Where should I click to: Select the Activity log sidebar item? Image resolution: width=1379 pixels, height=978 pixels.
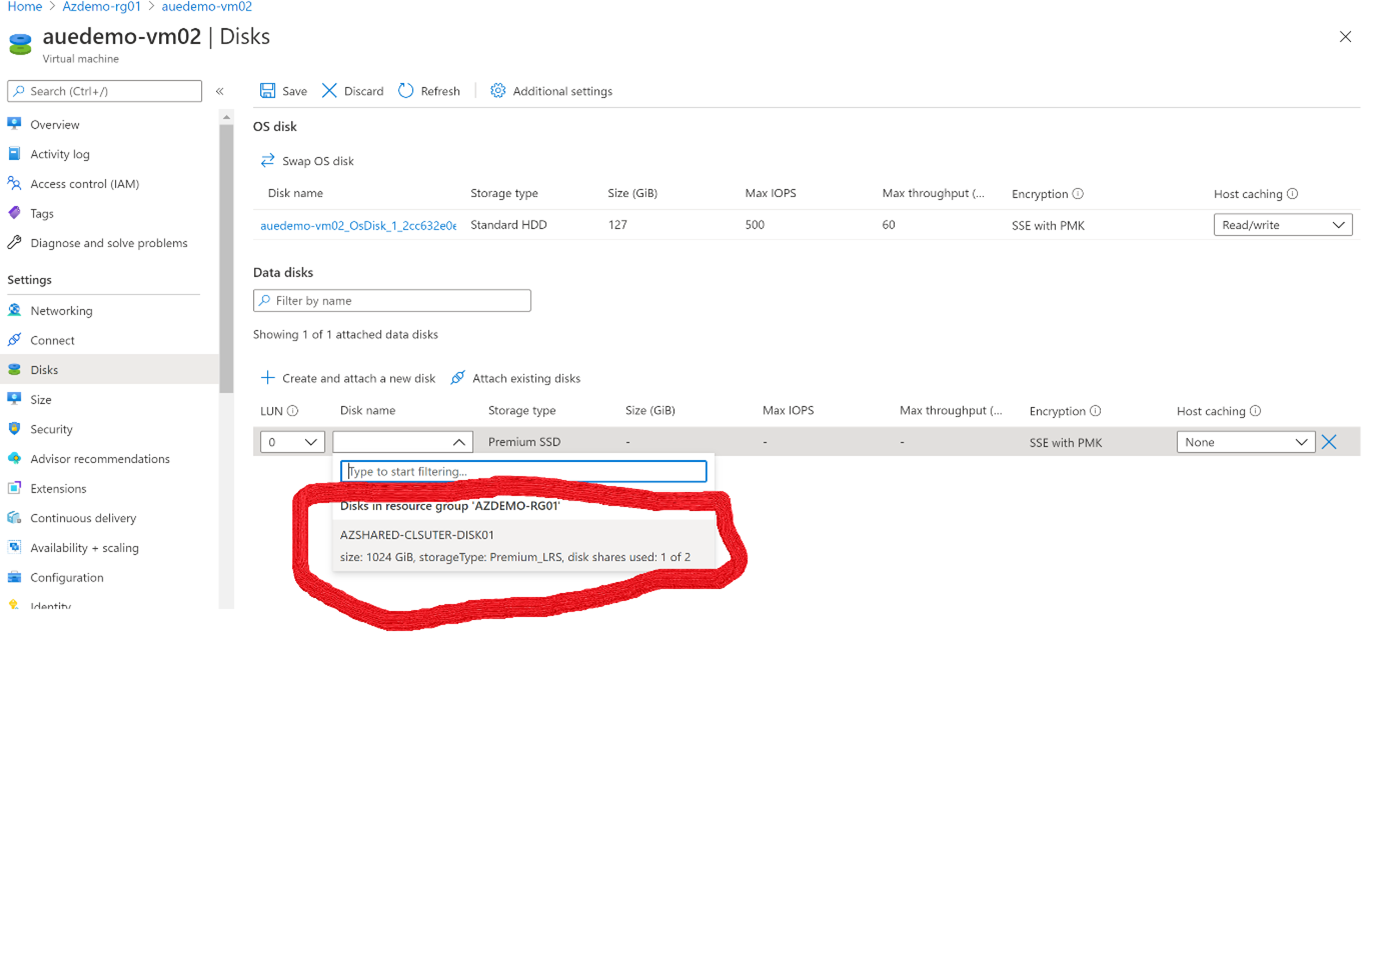click(x=60, y=154)
